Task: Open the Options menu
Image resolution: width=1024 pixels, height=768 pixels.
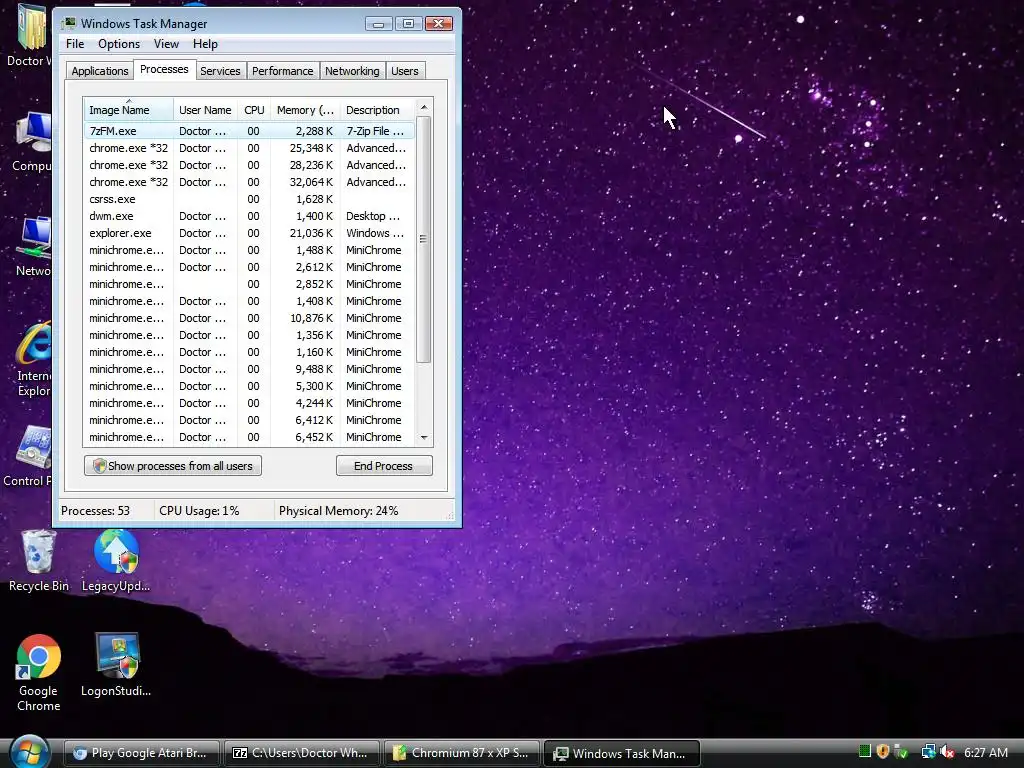Action: coord(119,44)
